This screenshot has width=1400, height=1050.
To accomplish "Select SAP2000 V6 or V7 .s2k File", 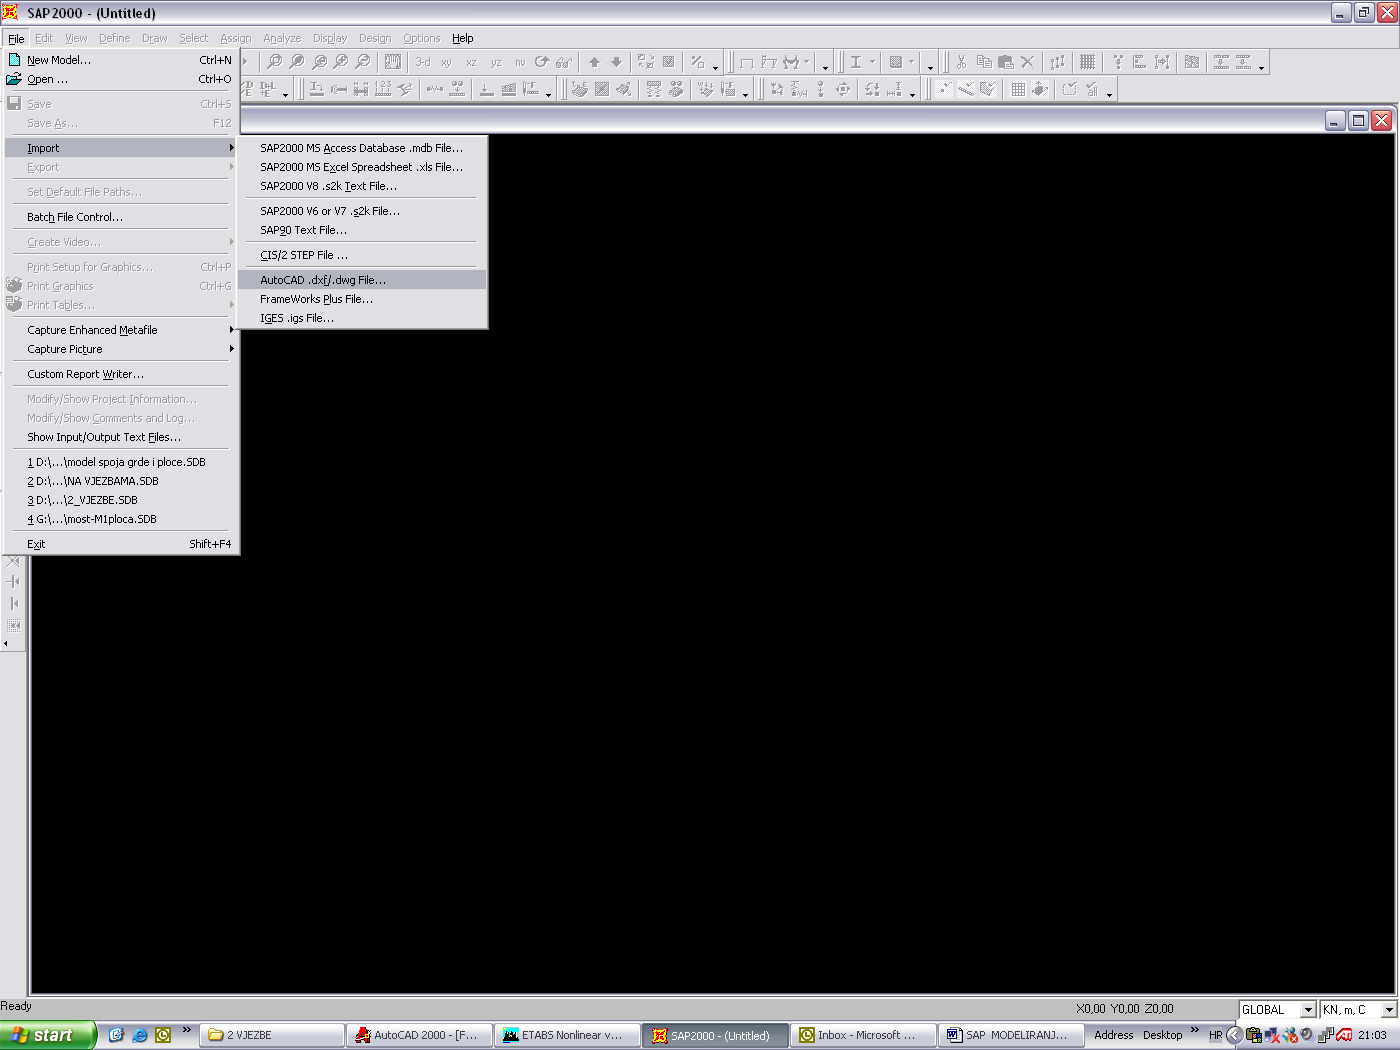I will (x=362, y=211).
